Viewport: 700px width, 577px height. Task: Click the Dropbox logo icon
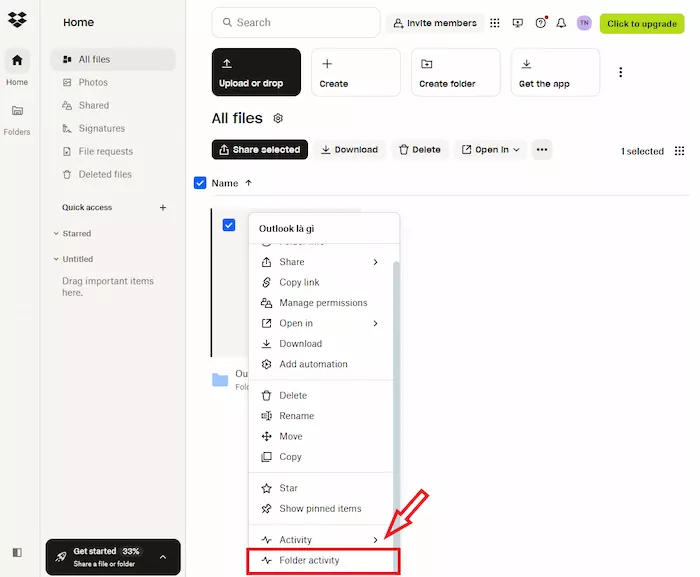coord(17,20)
